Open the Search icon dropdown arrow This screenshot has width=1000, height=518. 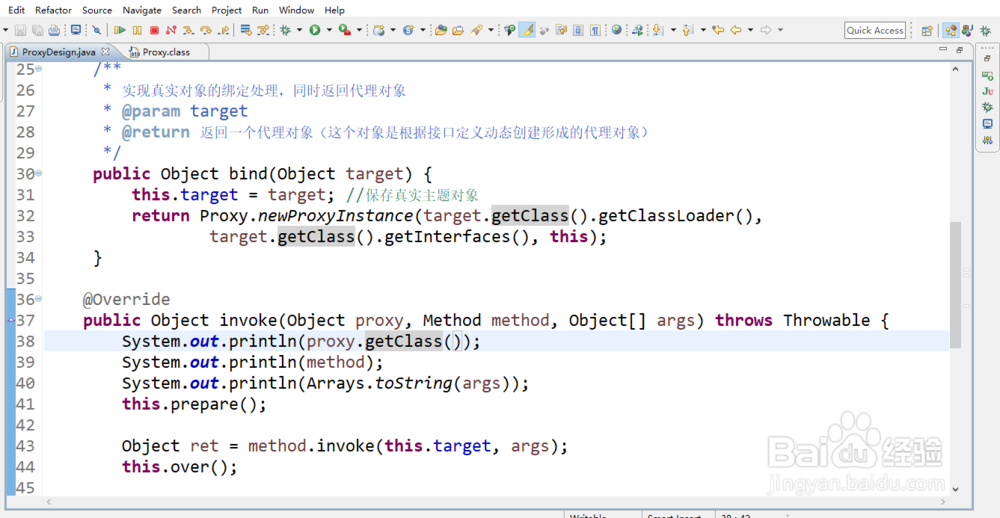pos(490,30)
